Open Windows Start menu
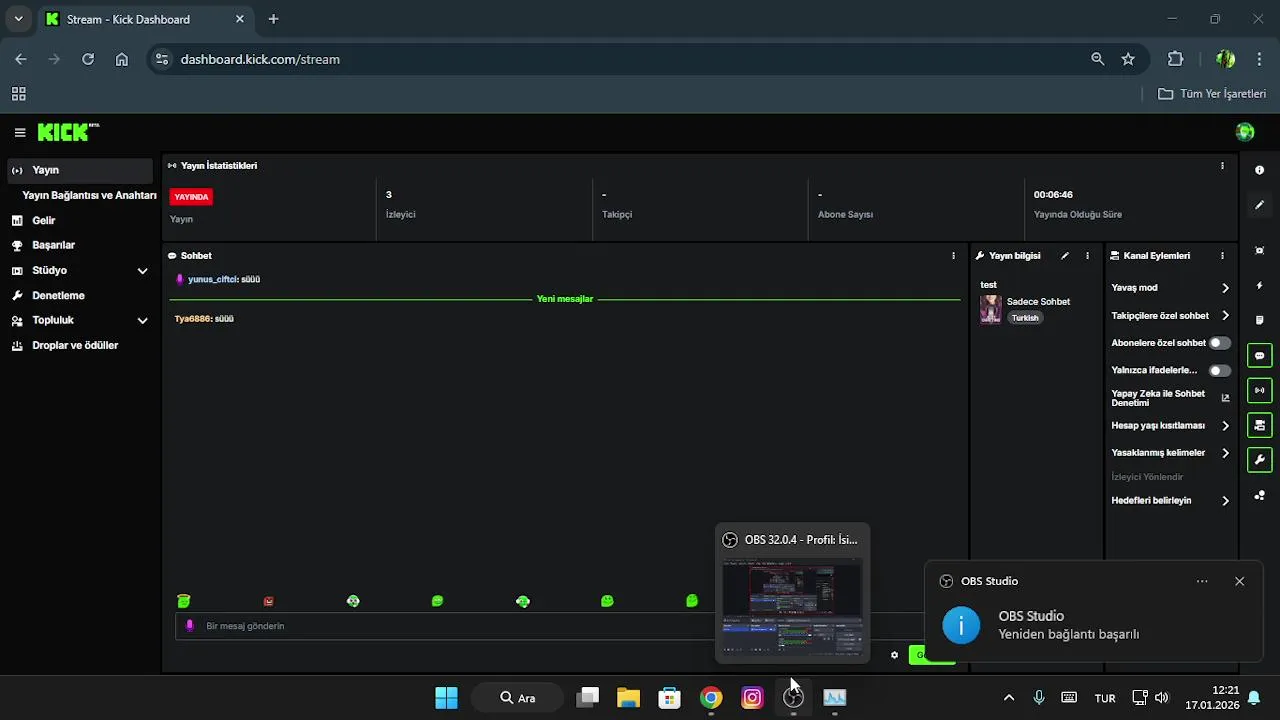 tap(446, 698)
